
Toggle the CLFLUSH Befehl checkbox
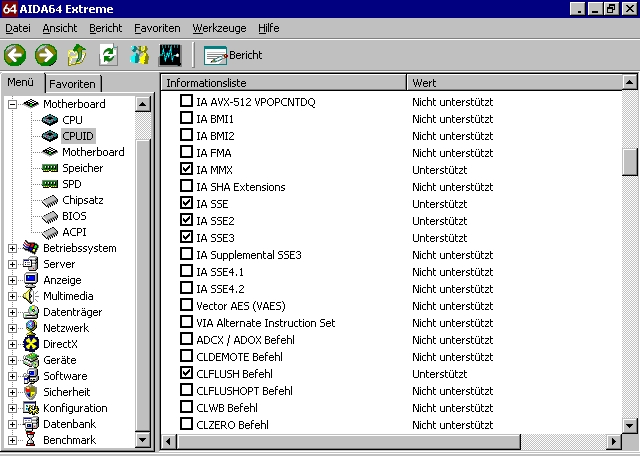pyautogui.click(x=186, y=373)
